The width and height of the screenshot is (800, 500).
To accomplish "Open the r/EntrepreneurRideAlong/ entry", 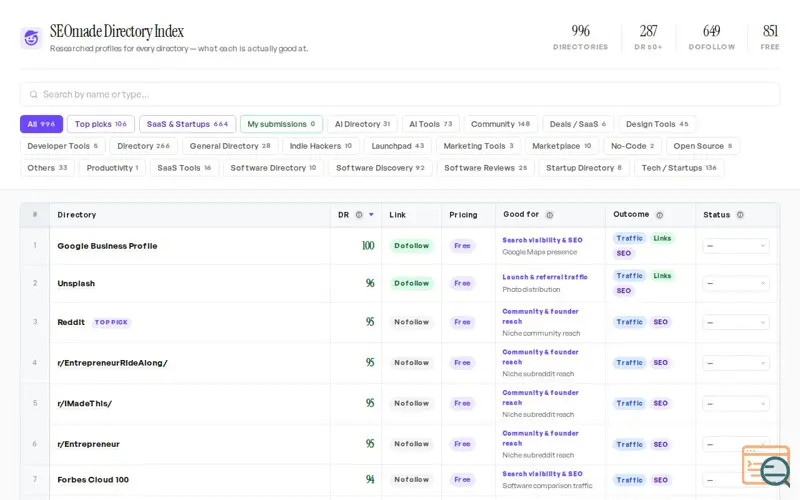I will [x=112, y=363].
